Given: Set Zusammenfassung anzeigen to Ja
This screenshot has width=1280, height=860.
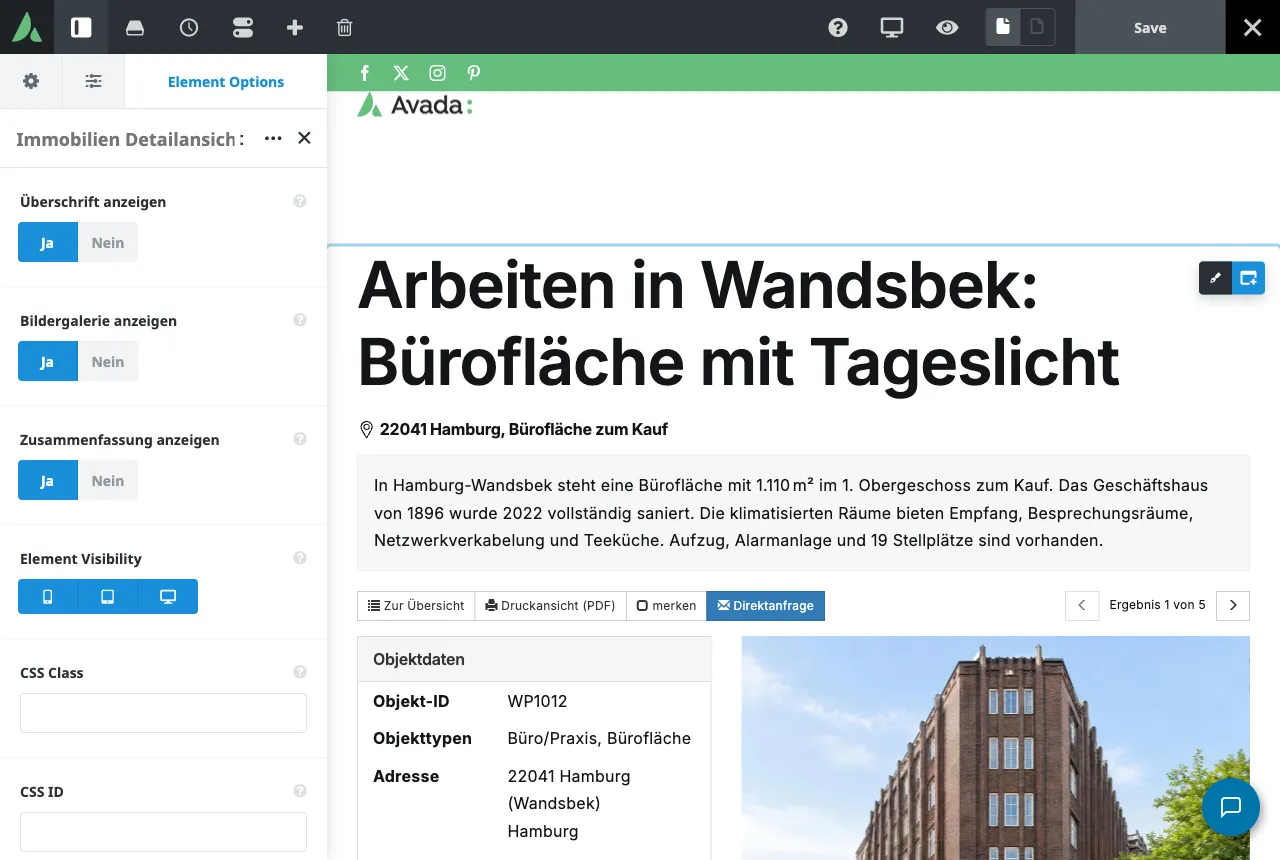Looking at the screenshot, I should click(x=47, y=480).
